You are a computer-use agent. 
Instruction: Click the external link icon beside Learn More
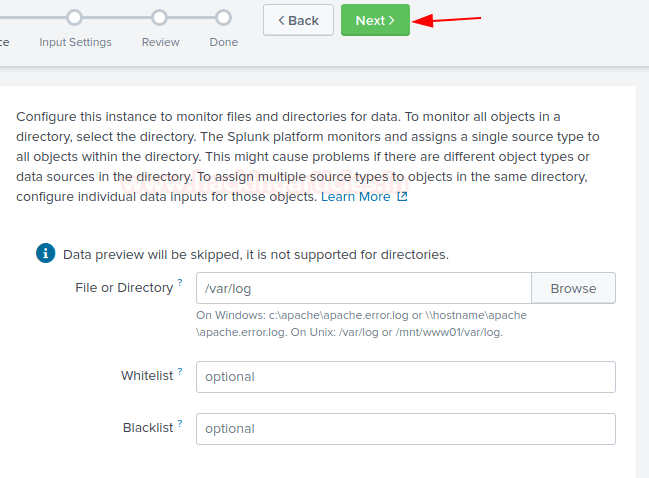click(x=402, y=197)
